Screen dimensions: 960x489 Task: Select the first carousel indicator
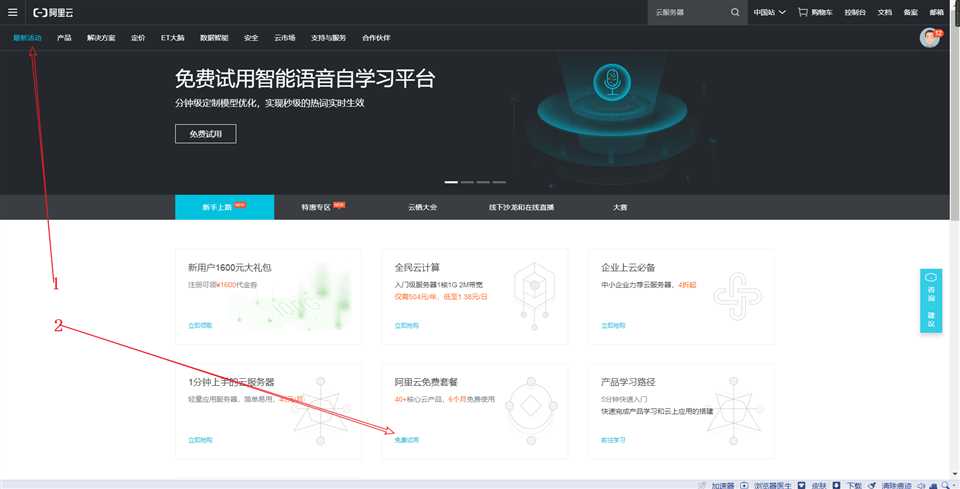[451, 182]
